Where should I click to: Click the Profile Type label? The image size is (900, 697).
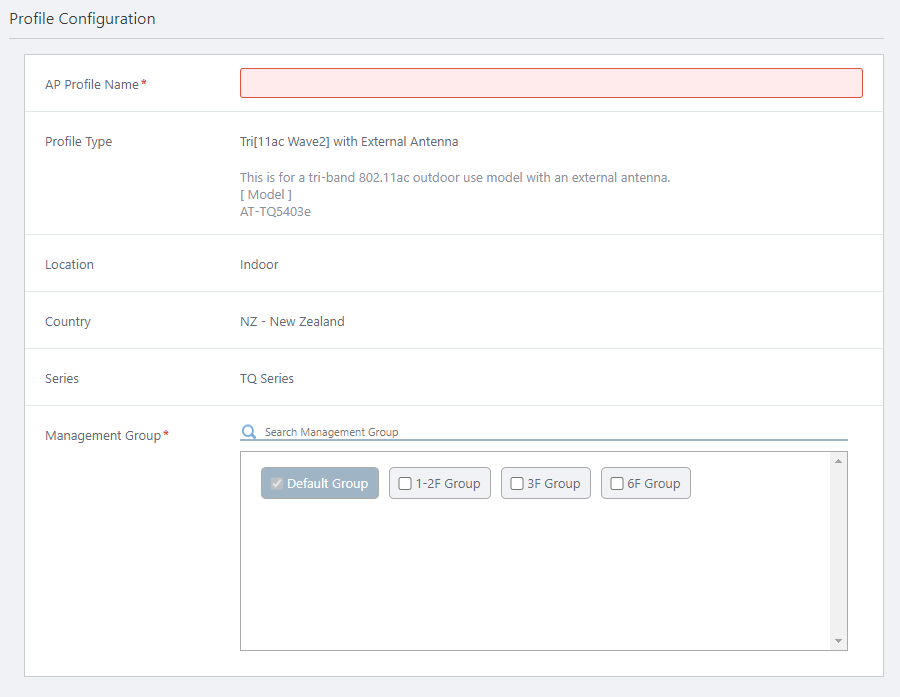coord(78,142)
